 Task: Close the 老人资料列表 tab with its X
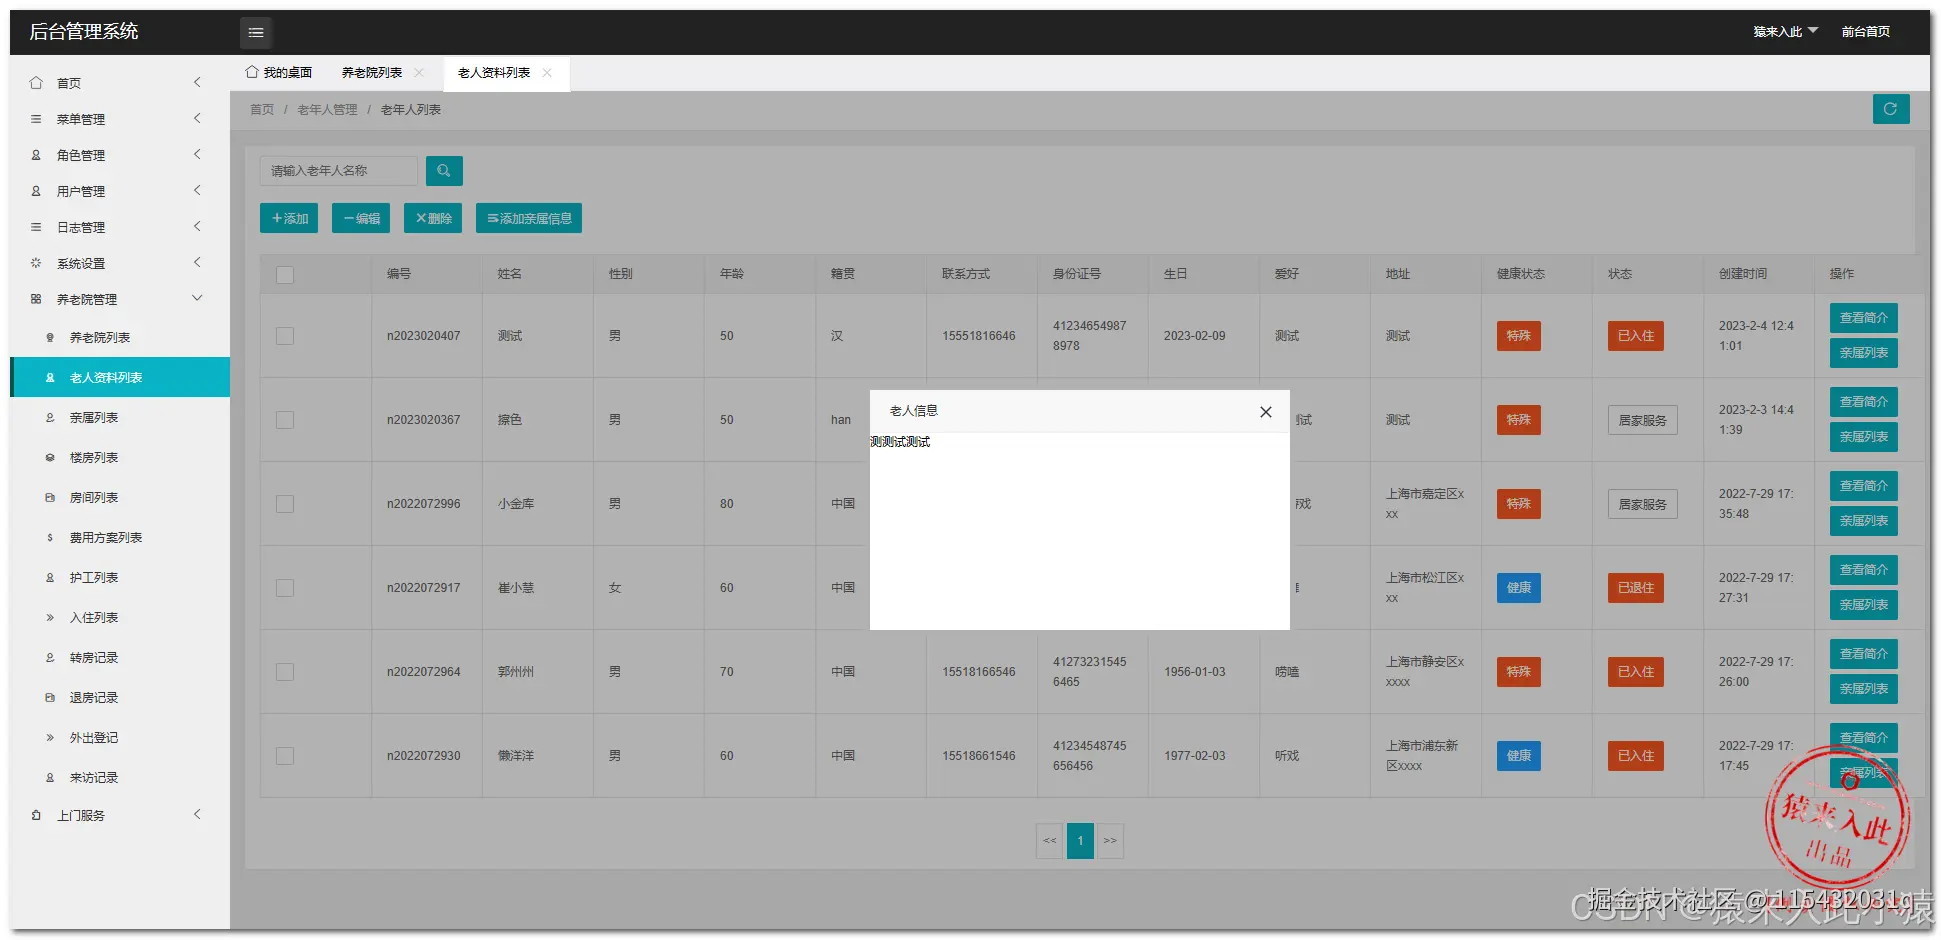[547, 73]
